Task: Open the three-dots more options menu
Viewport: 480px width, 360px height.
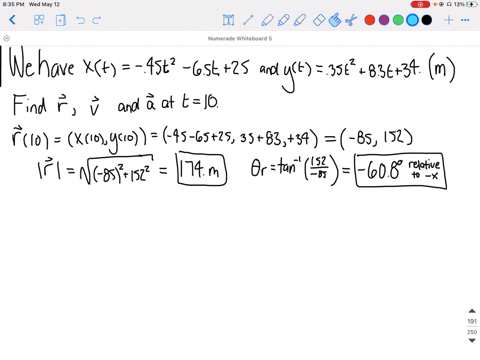Action: (465, 20)
